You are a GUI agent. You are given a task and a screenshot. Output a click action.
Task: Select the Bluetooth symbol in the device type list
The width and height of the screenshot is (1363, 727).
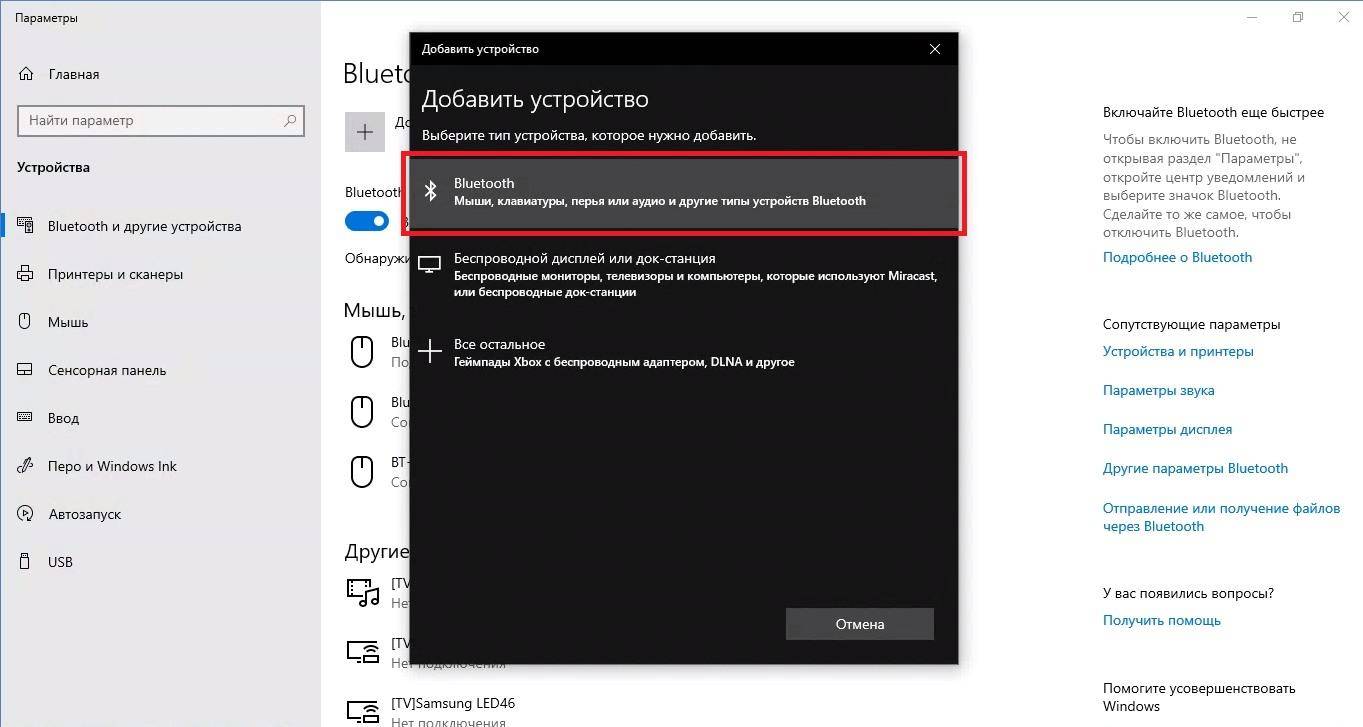432,191
